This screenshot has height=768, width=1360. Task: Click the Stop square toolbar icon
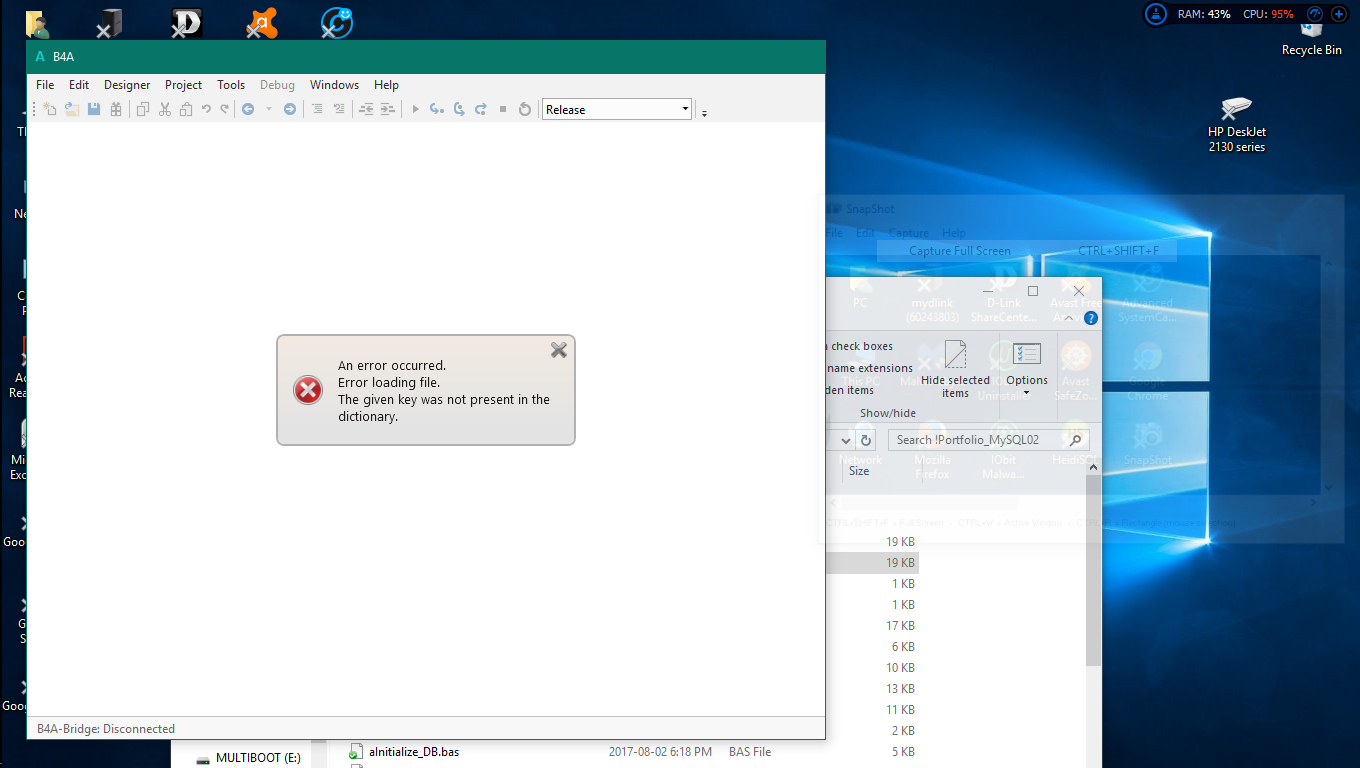(503, 109)
